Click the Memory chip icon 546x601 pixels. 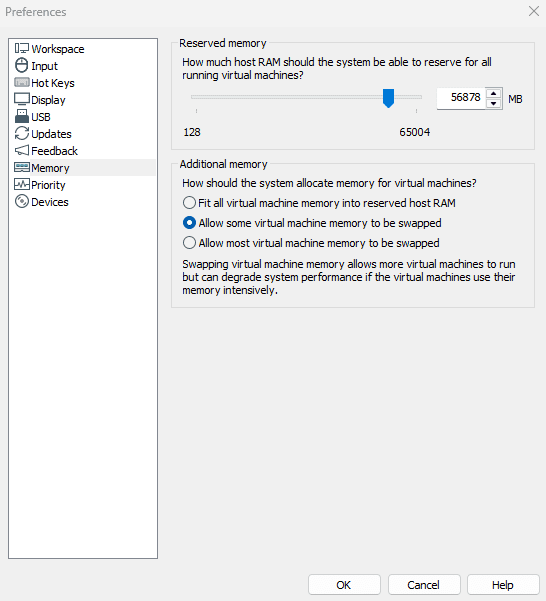pos(22,167)
